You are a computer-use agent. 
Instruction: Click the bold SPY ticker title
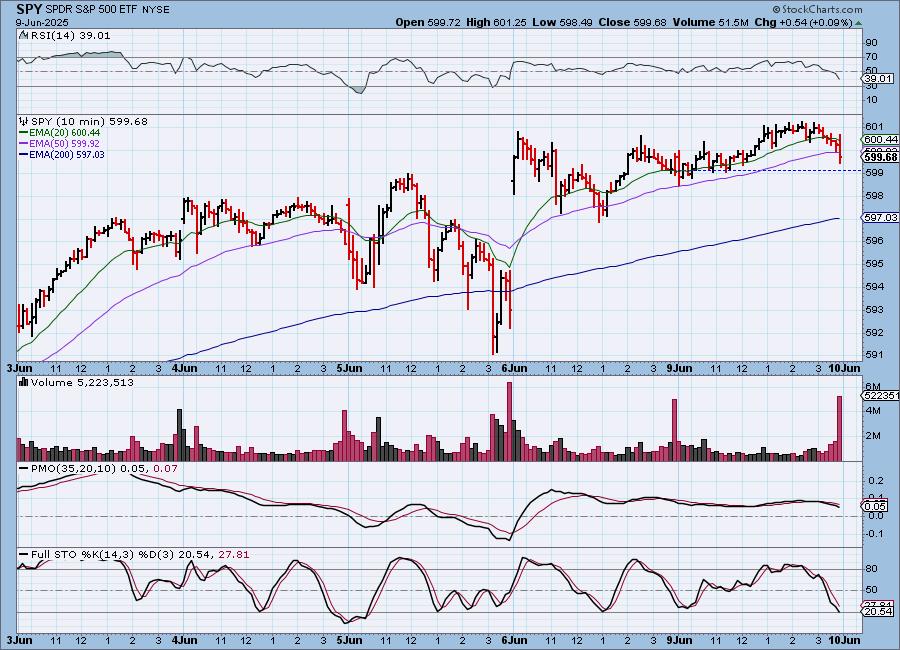[29, 9]
